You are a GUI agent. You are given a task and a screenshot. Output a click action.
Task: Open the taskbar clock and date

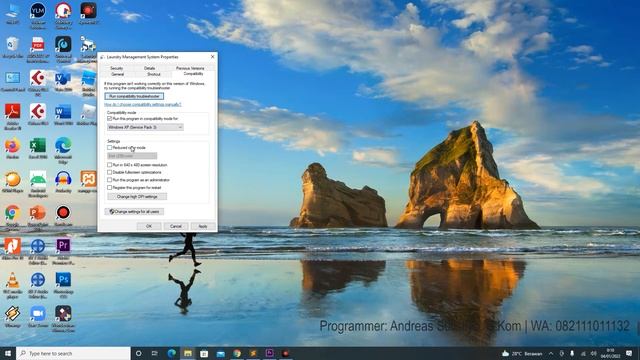click(x=611, y=353)
